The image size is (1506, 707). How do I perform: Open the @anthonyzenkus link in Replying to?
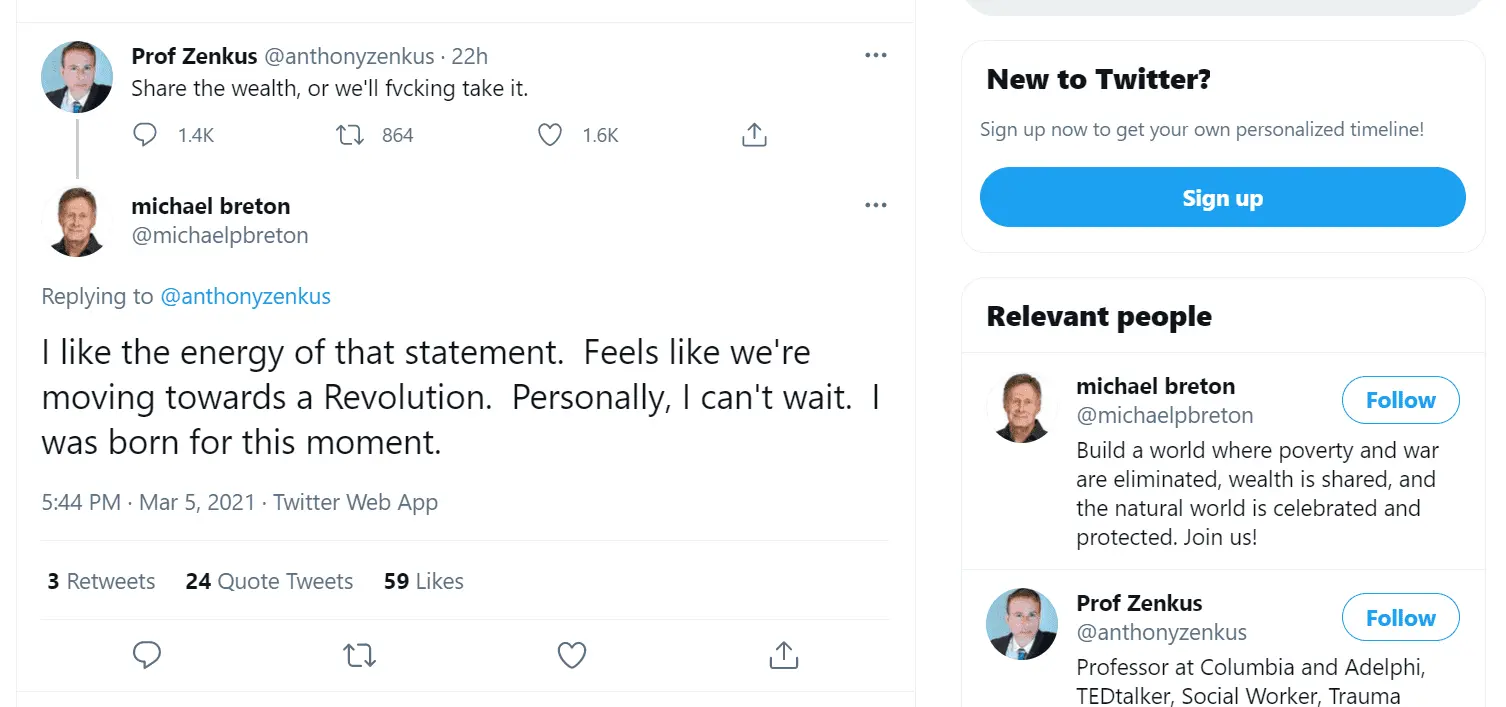[245, 296]
